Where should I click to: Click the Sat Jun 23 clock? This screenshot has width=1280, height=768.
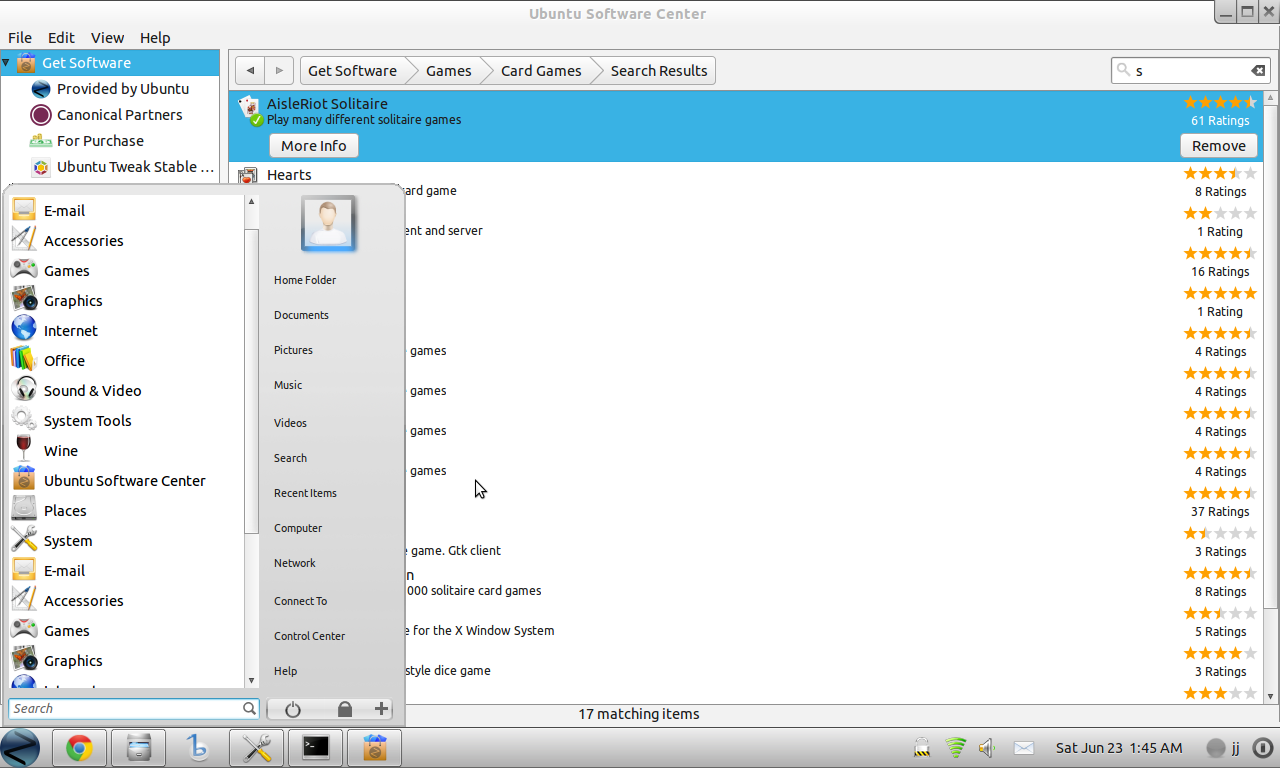click(x=1119, y=748)
